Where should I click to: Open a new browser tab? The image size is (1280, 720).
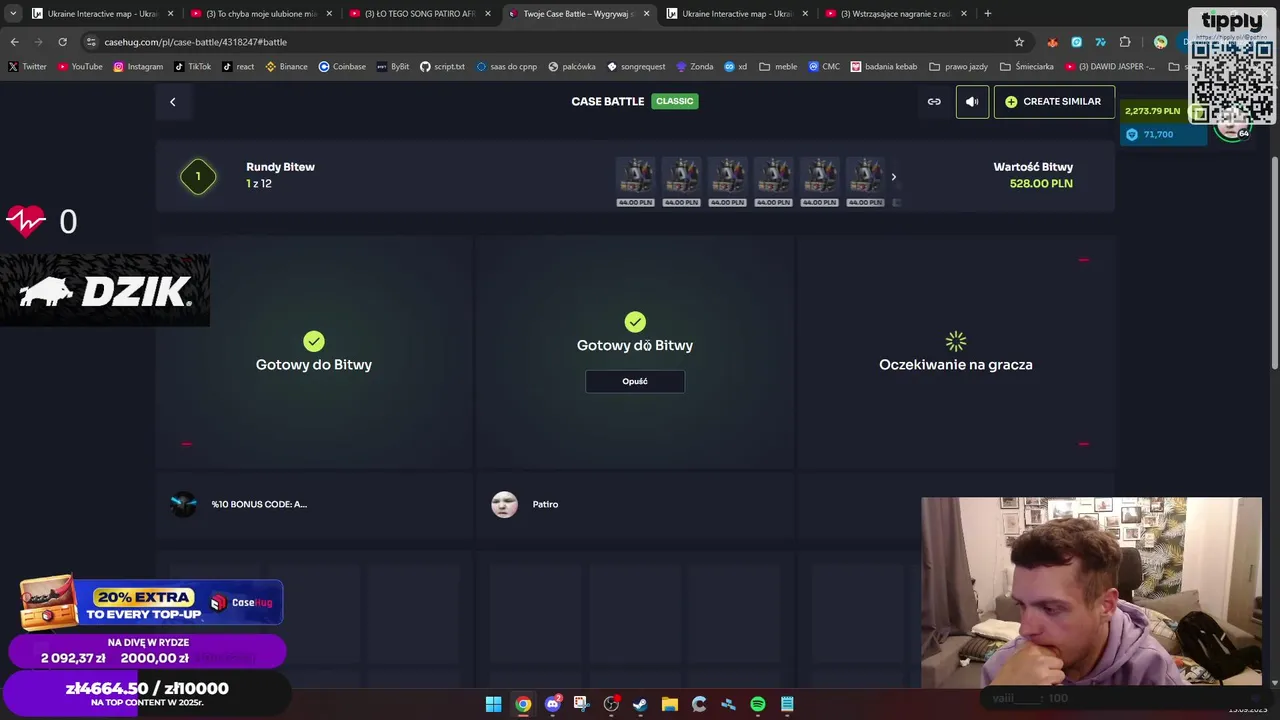(x=988, y=14)
